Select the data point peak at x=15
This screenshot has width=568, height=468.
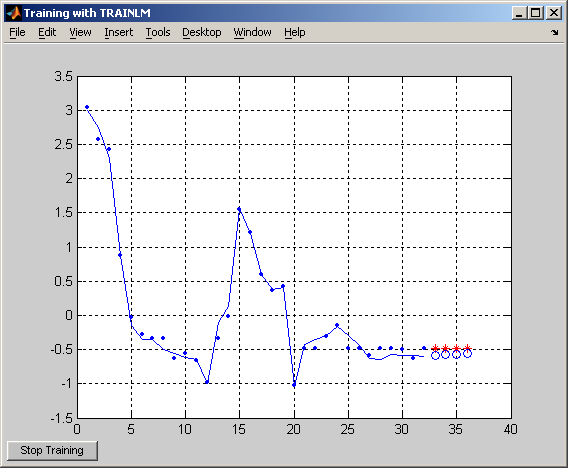(239, 209)
